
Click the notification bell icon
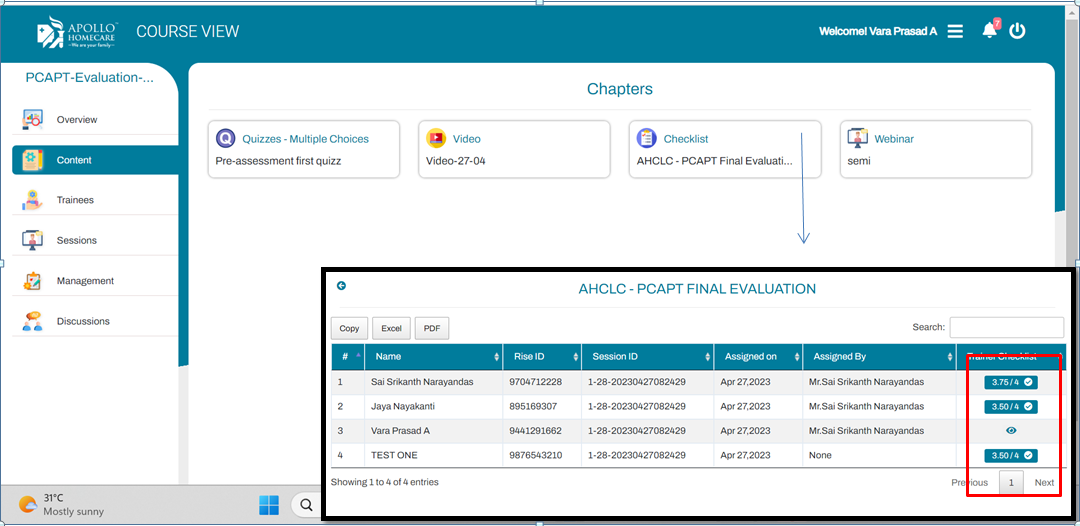pyautogui.click(x=990, y=30)
